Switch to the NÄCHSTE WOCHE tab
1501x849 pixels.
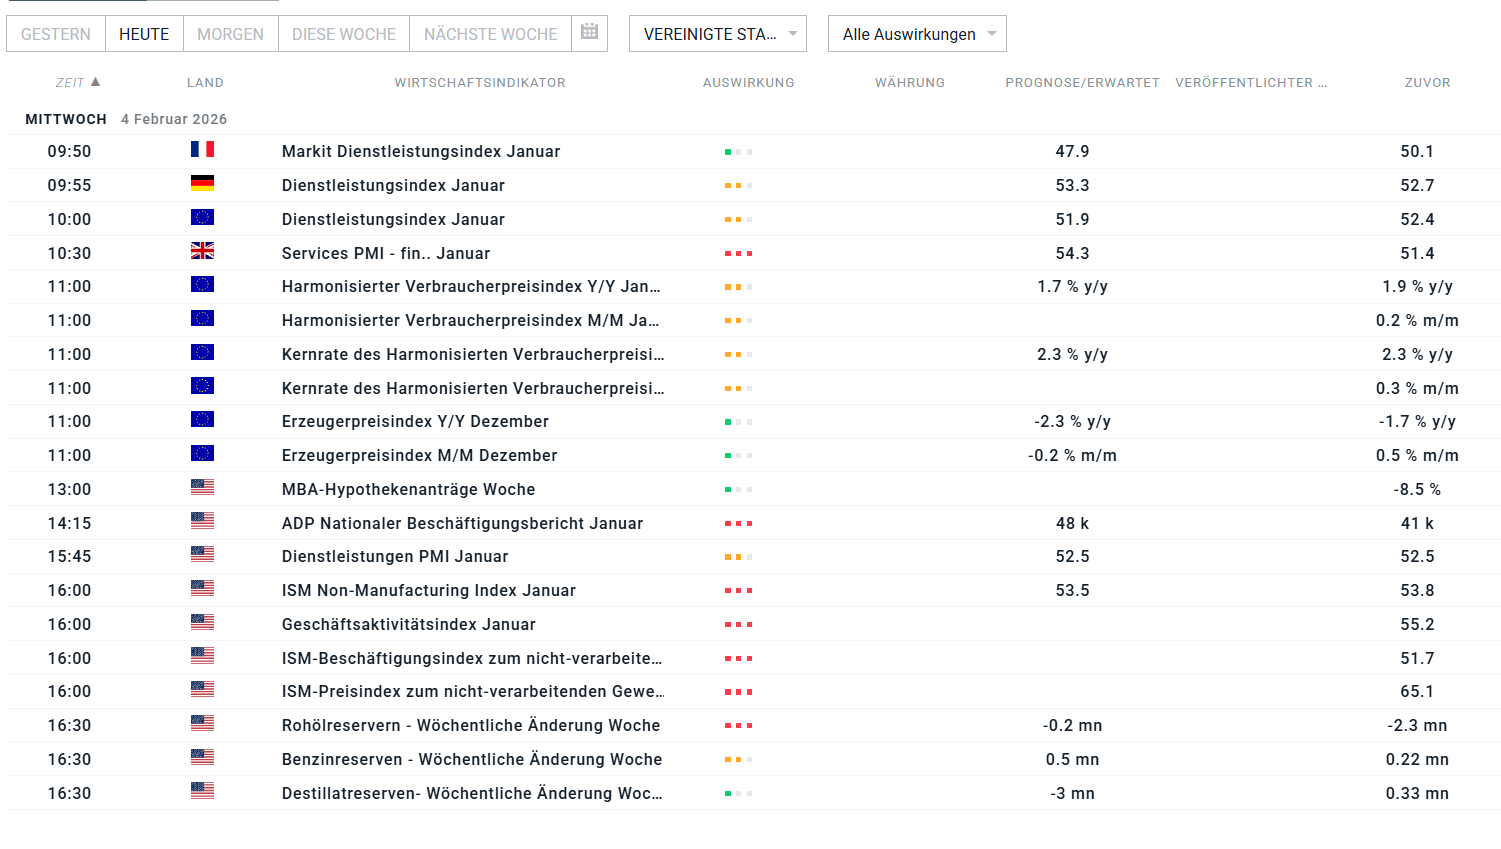click(x=490, y=33)
